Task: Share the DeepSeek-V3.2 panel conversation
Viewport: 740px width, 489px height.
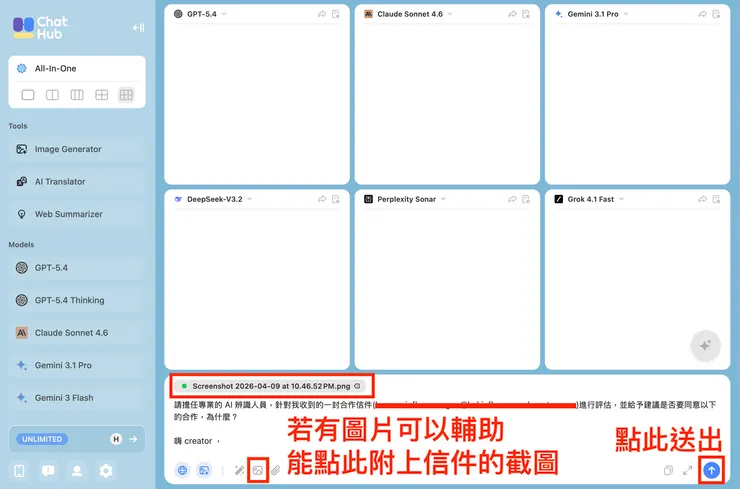Action: click(322, 199)
